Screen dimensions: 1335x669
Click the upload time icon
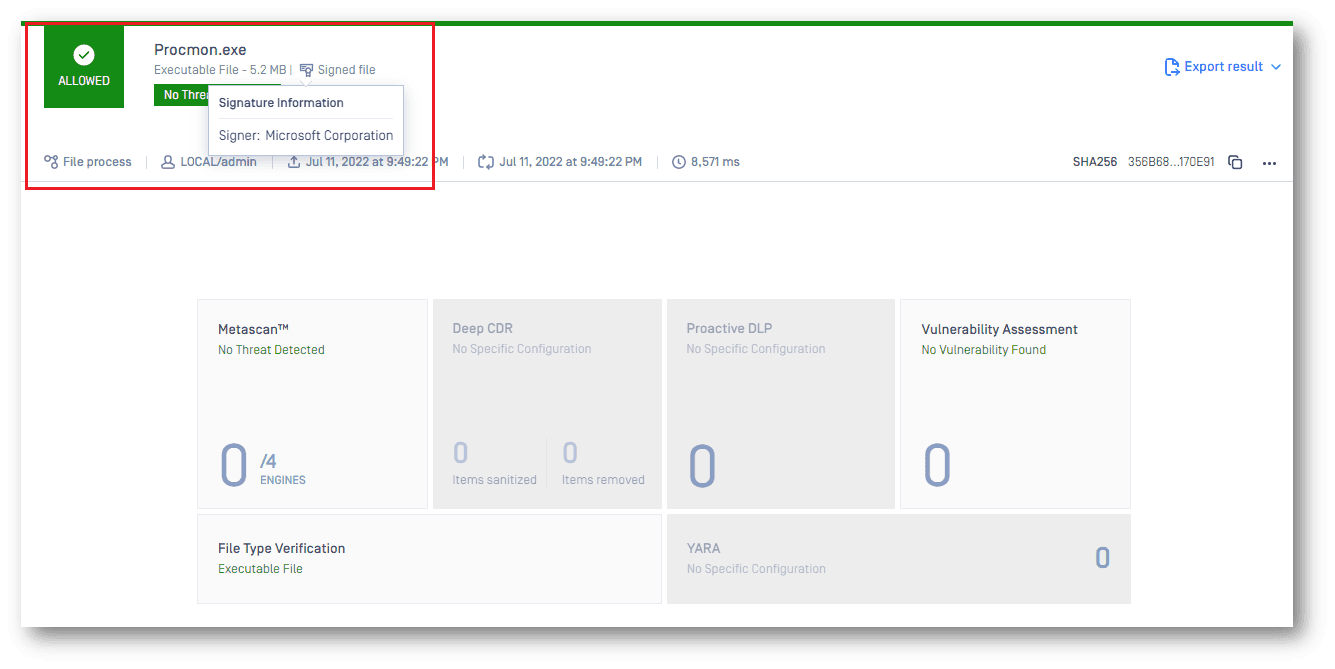294,161
